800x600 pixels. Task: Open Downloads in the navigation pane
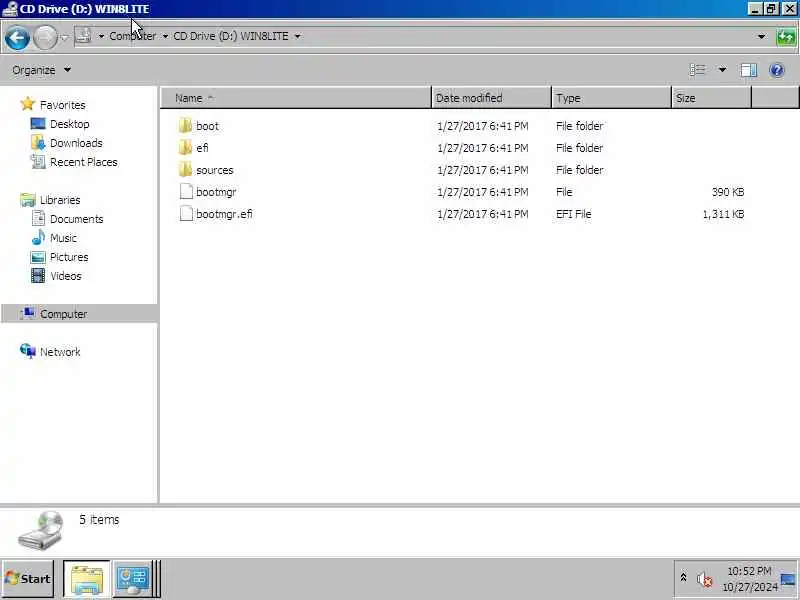pyautogui.click(x=76, y=143)
